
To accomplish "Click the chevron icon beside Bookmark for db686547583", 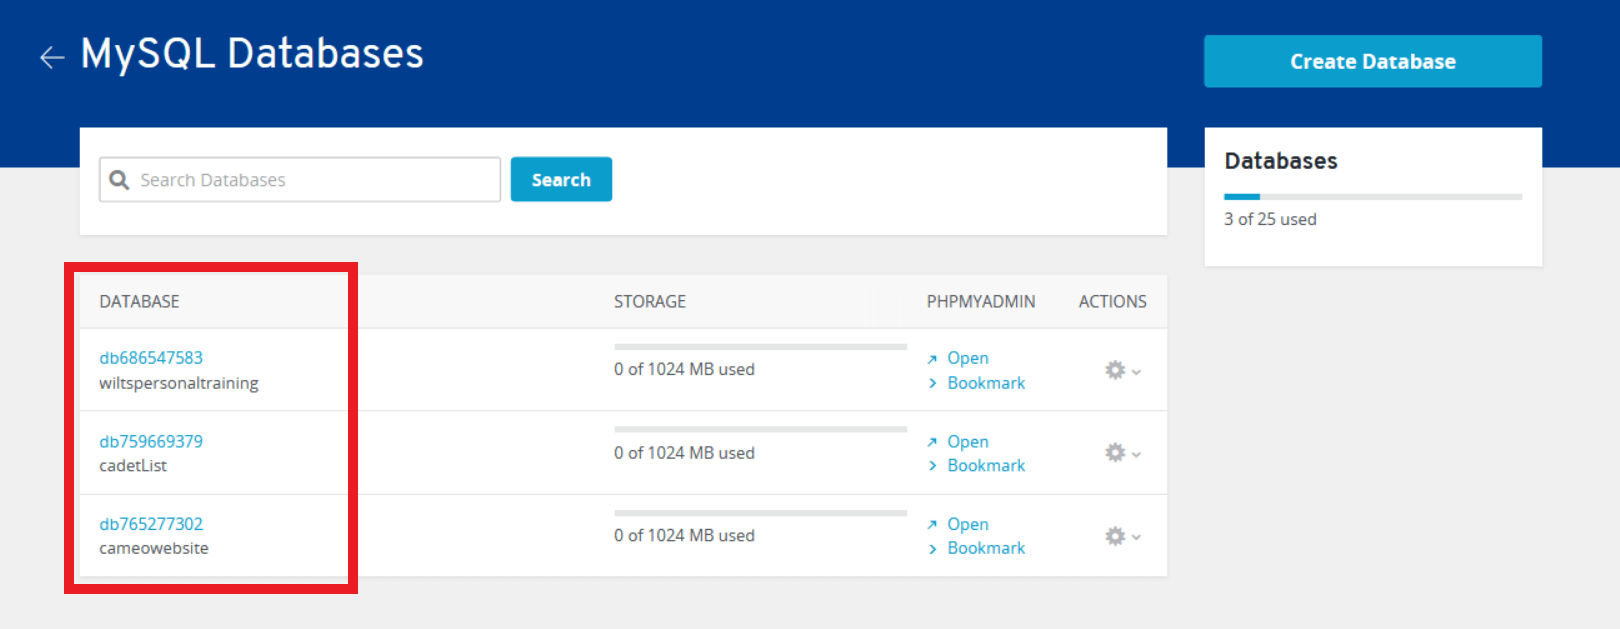I will [x=932, y=384].
